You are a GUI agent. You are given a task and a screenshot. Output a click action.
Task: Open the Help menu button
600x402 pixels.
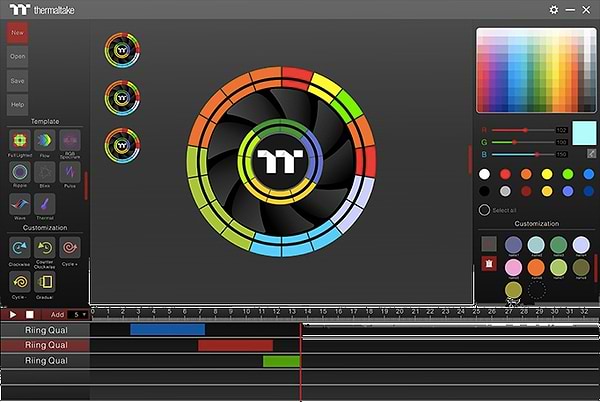(17, 104)
